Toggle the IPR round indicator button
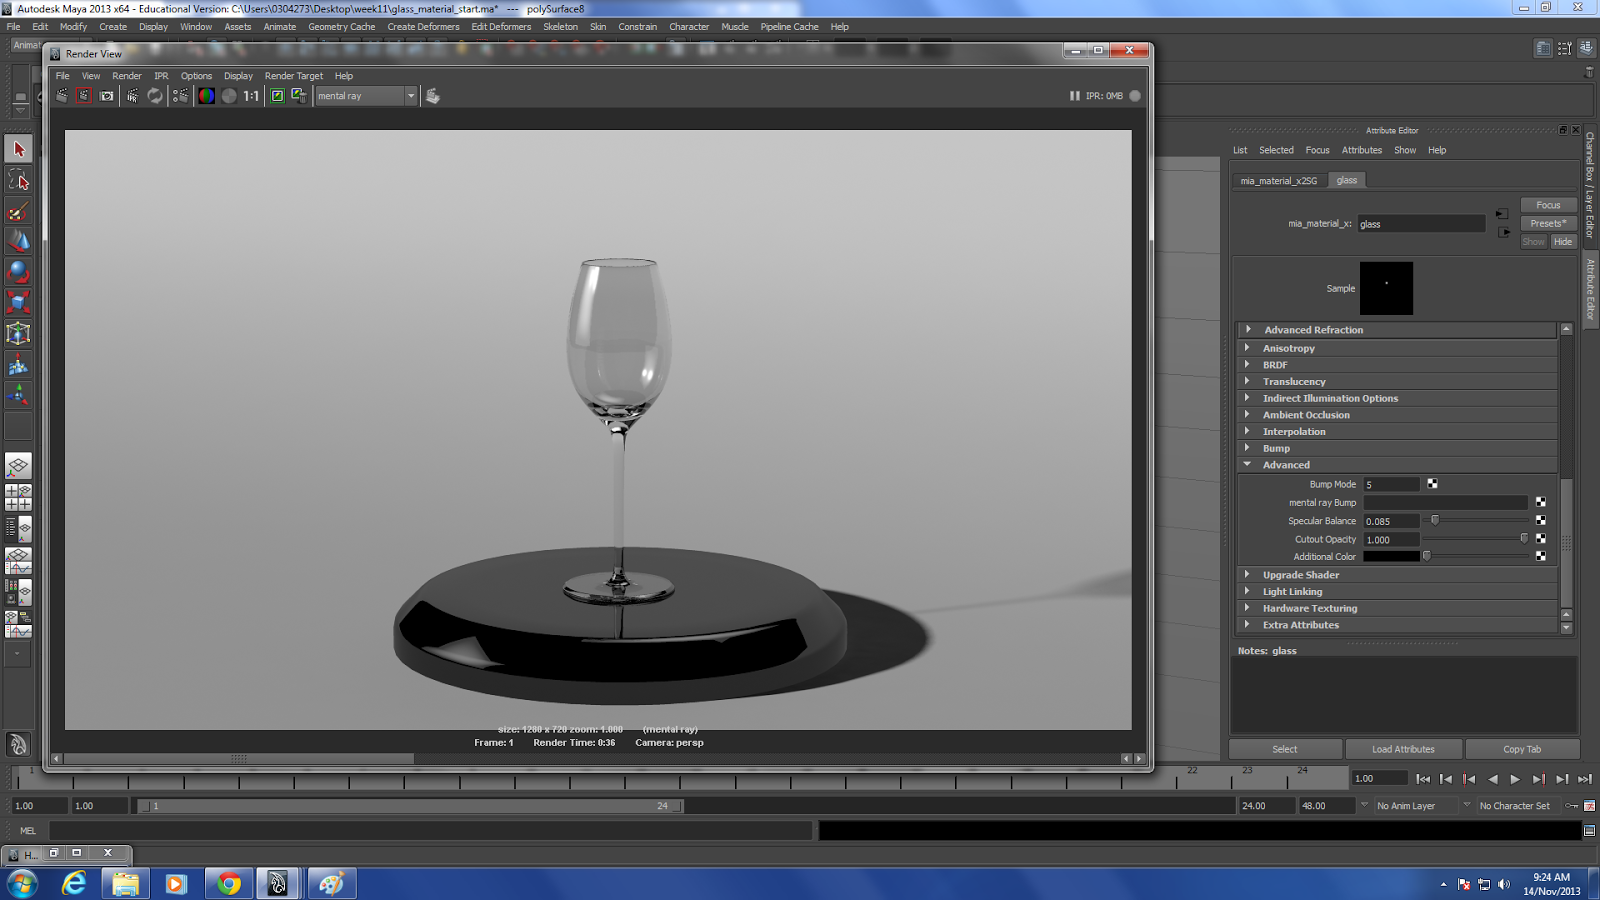Image resolution: width=1600 pixels, height=900 pixels. [x=1135, y=96]
